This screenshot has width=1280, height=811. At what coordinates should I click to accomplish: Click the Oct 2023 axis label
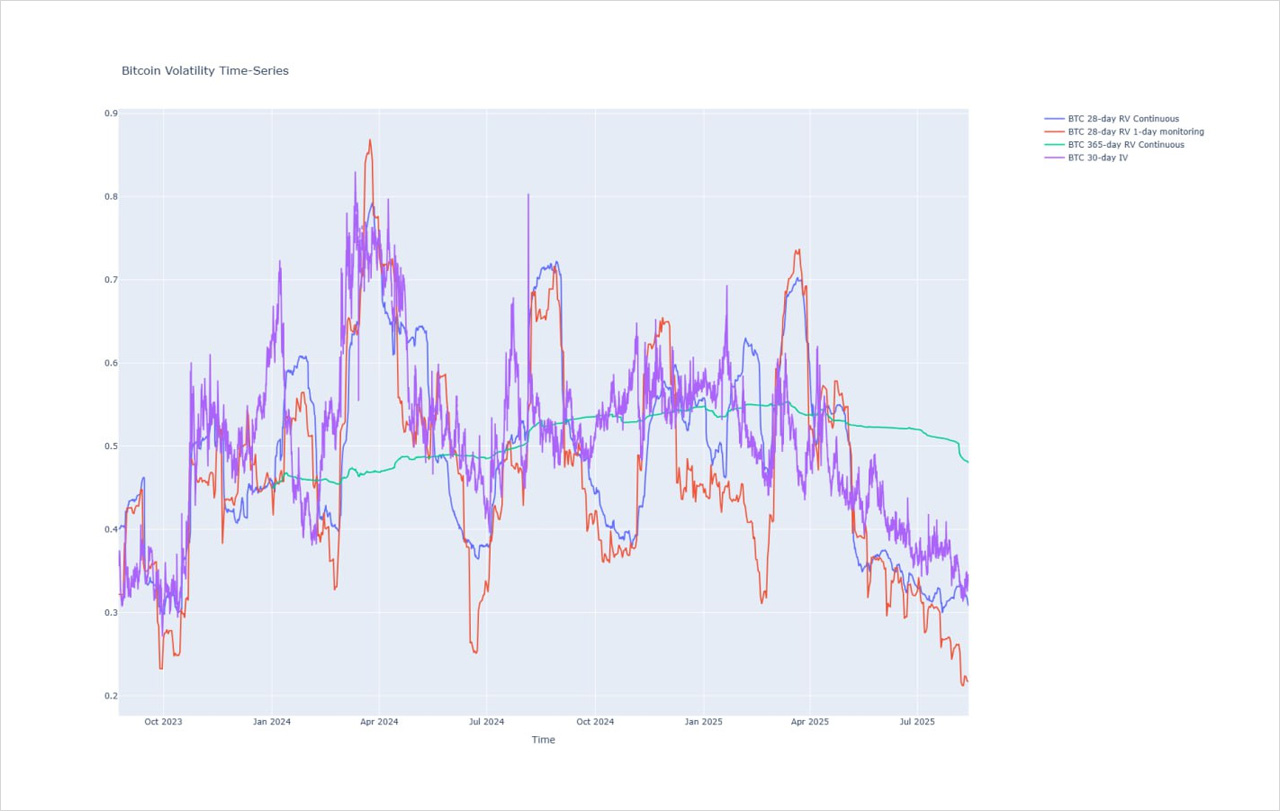click(x=162, y=721)
